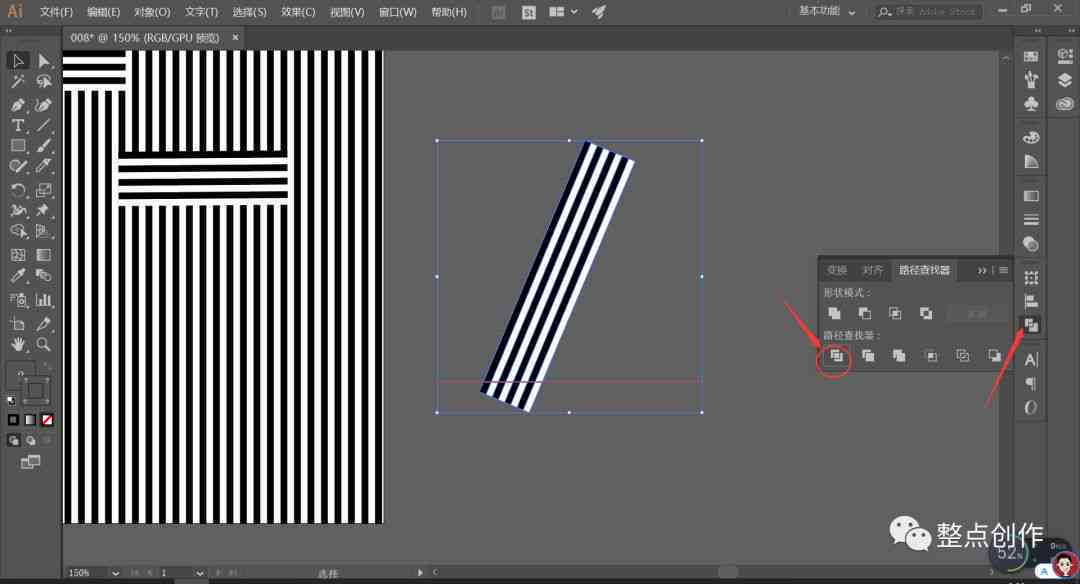Select the Lasso tool
The image size is (1080, 584).
pos(44,82)
